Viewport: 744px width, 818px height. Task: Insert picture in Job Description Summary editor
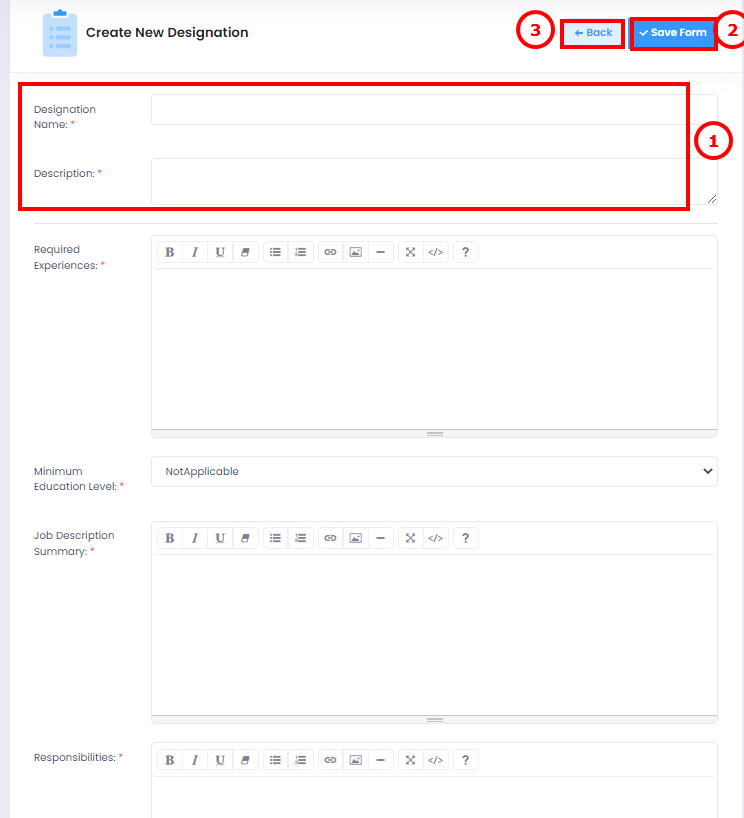point(355,538)
